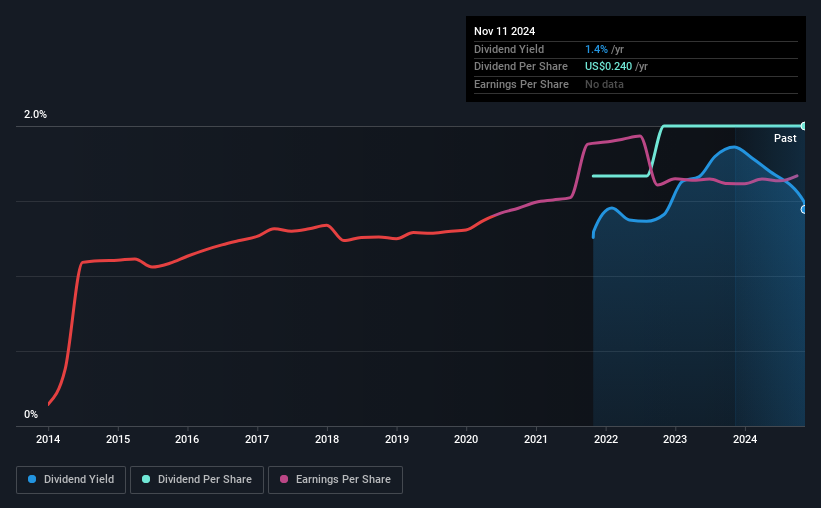
Task: Select the 2024 x-axis label
Action: pyautogui.click(x=745, y=439)
